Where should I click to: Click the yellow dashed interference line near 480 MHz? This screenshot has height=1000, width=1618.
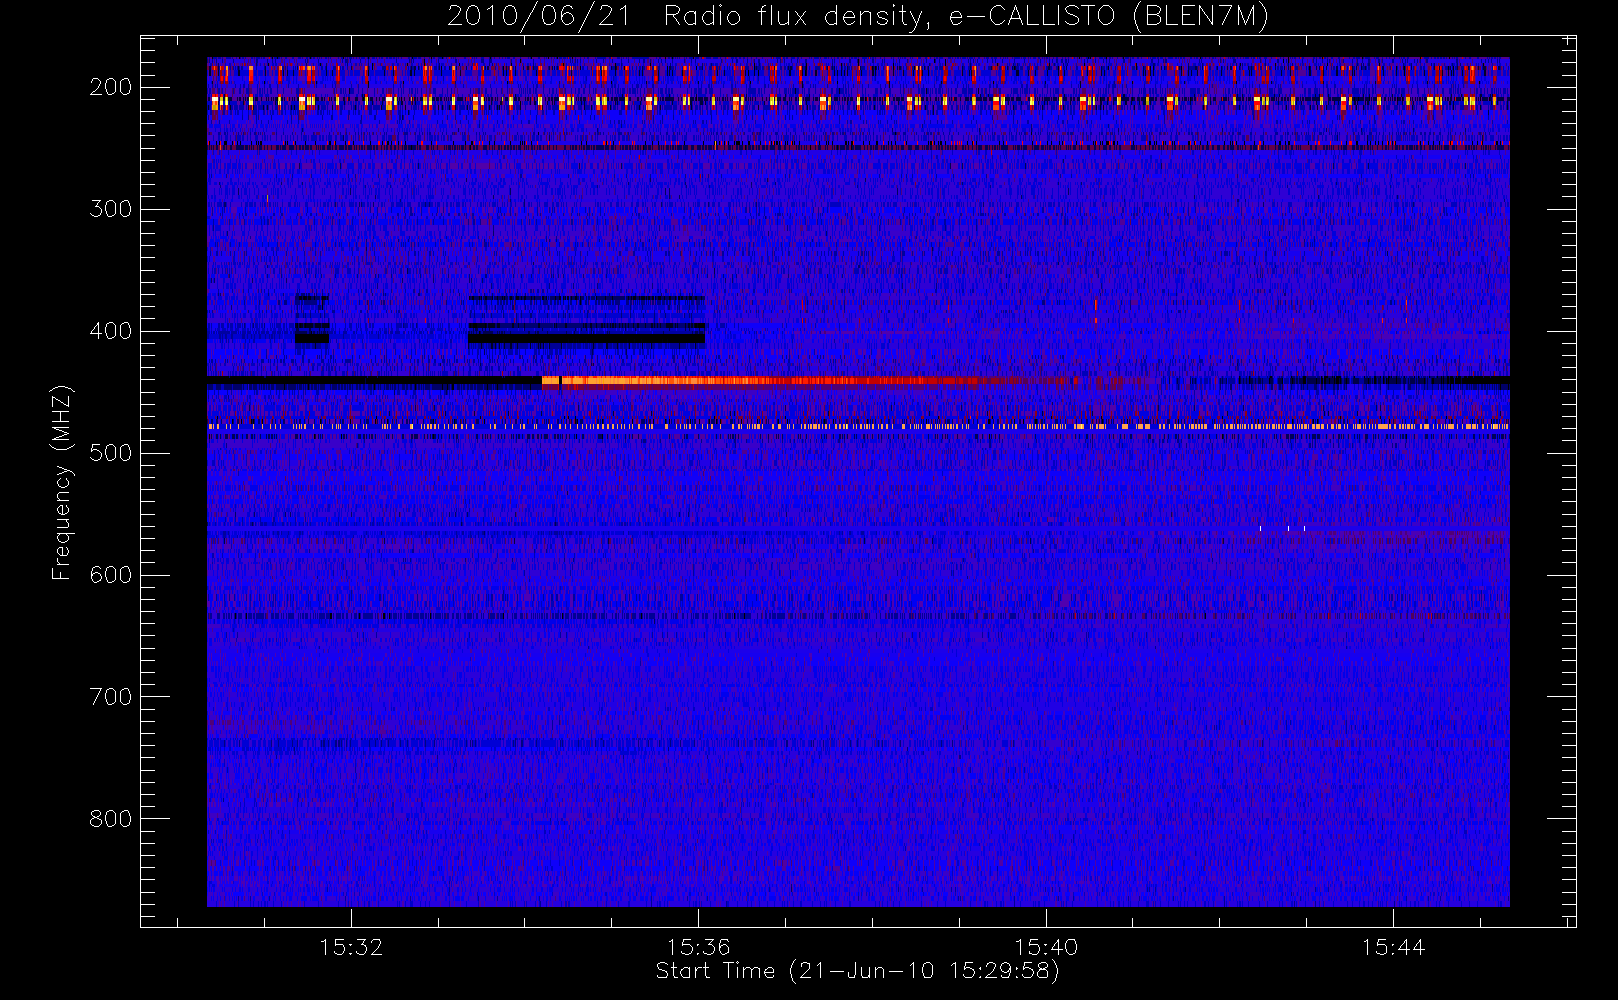tap(858, 427)
